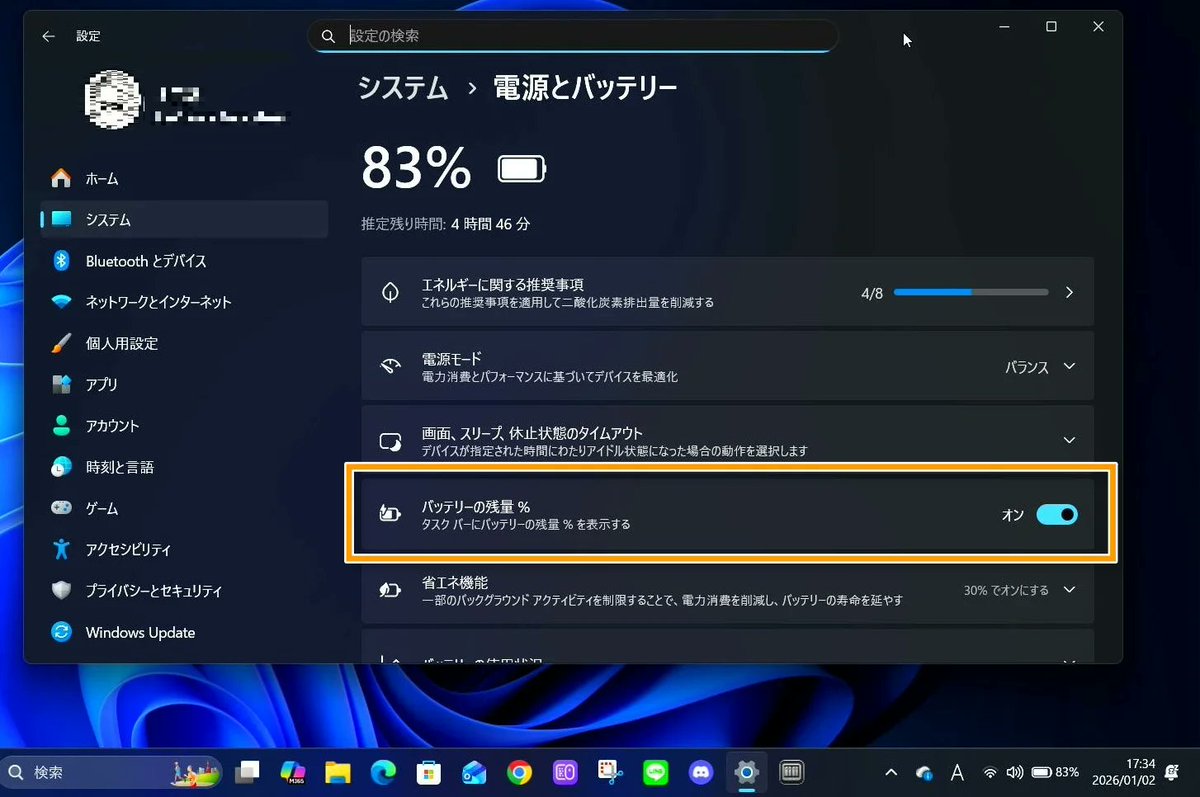The image size is (1200, 797).
Task: Click the 推定残り時間 4 時間 46 分 text
Action: tap(446, 224)
